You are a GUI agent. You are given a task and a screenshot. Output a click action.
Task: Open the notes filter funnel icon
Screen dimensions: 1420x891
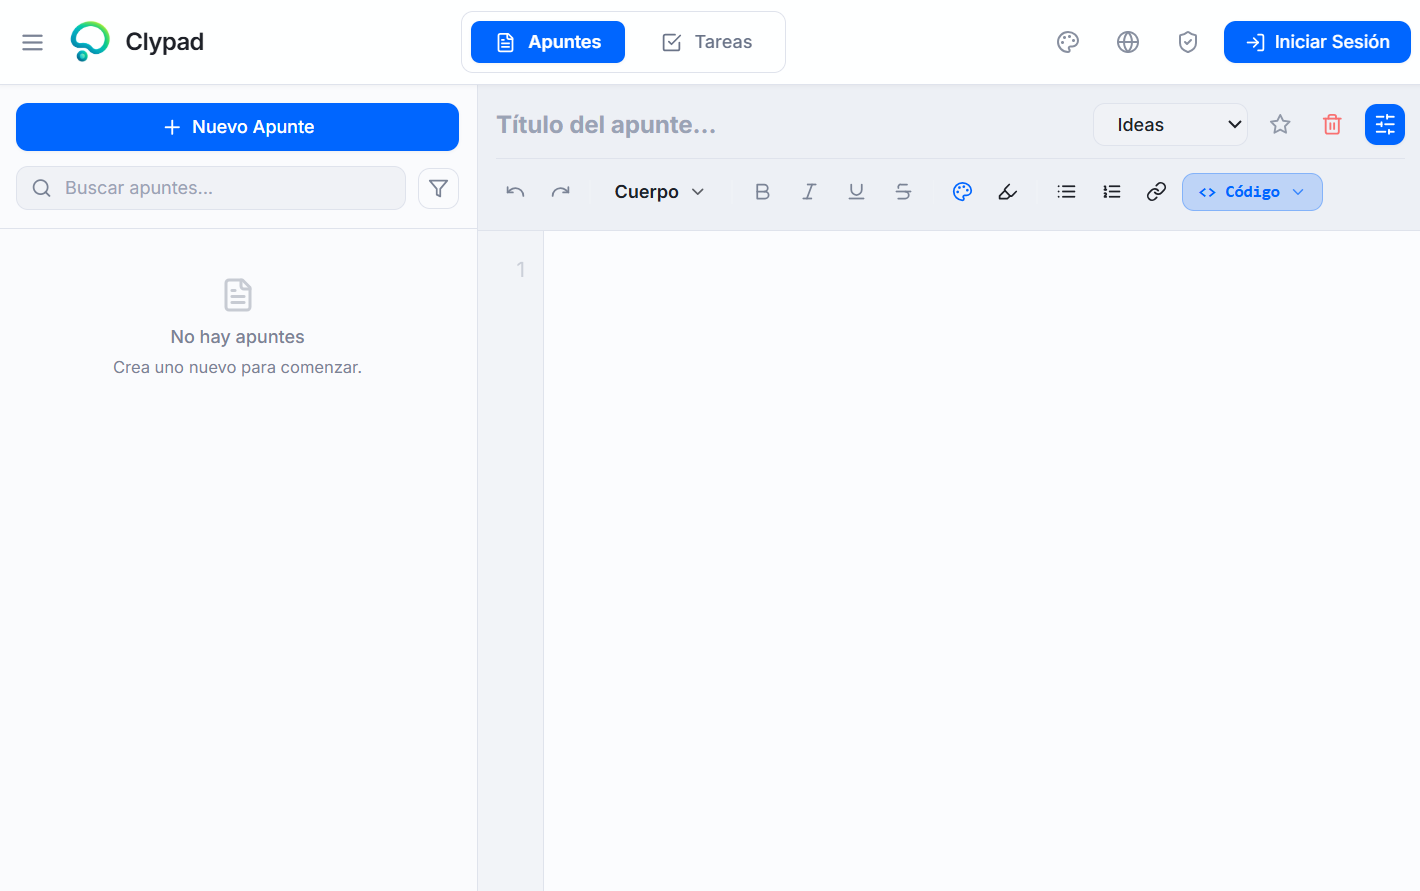pos(438,188)
